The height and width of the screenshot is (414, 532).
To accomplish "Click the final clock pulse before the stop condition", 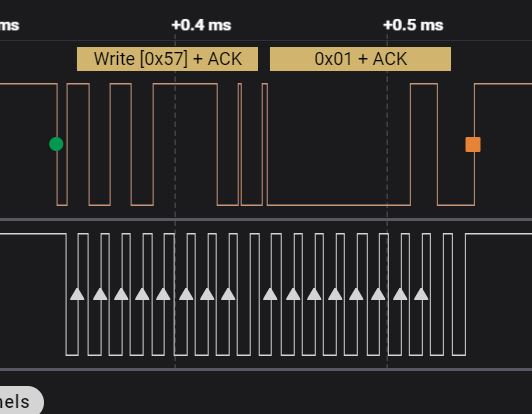I will point(448,294).
